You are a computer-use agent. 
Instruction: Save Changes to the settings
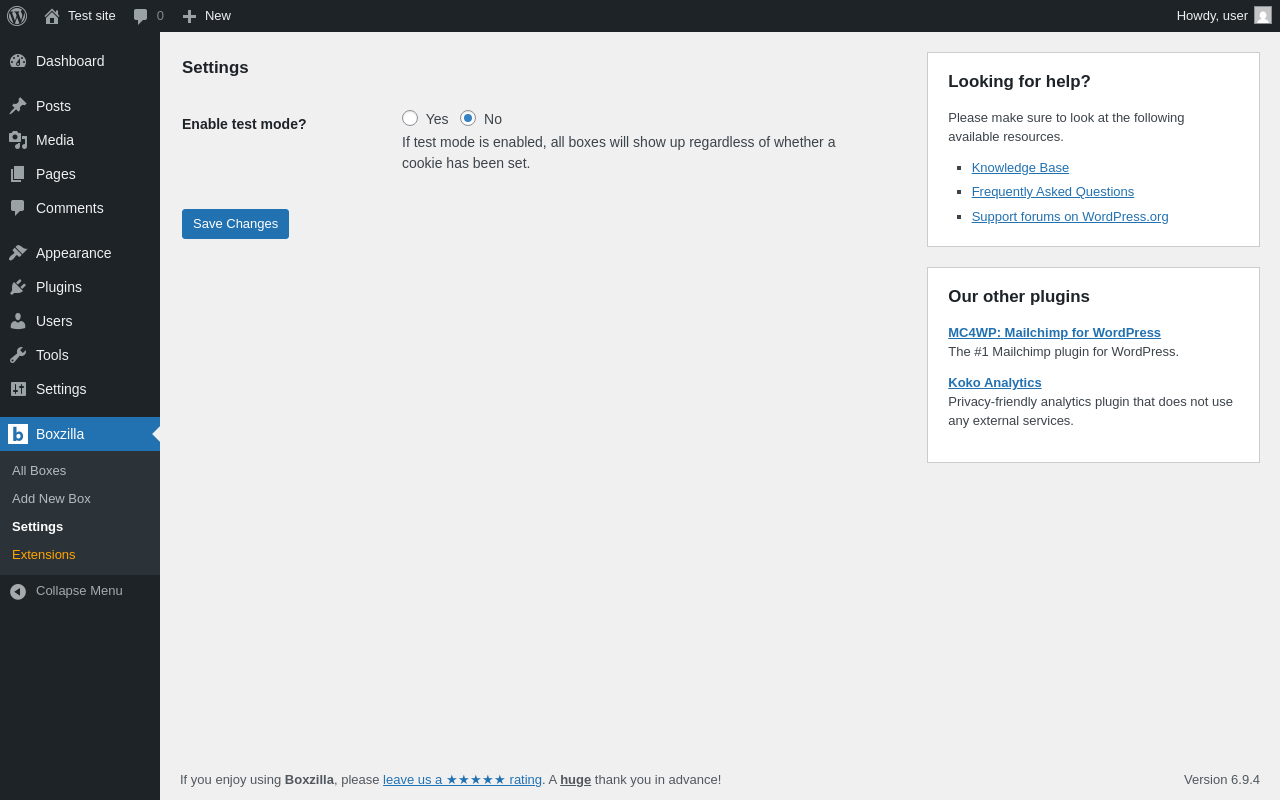[x=235, y=224]
